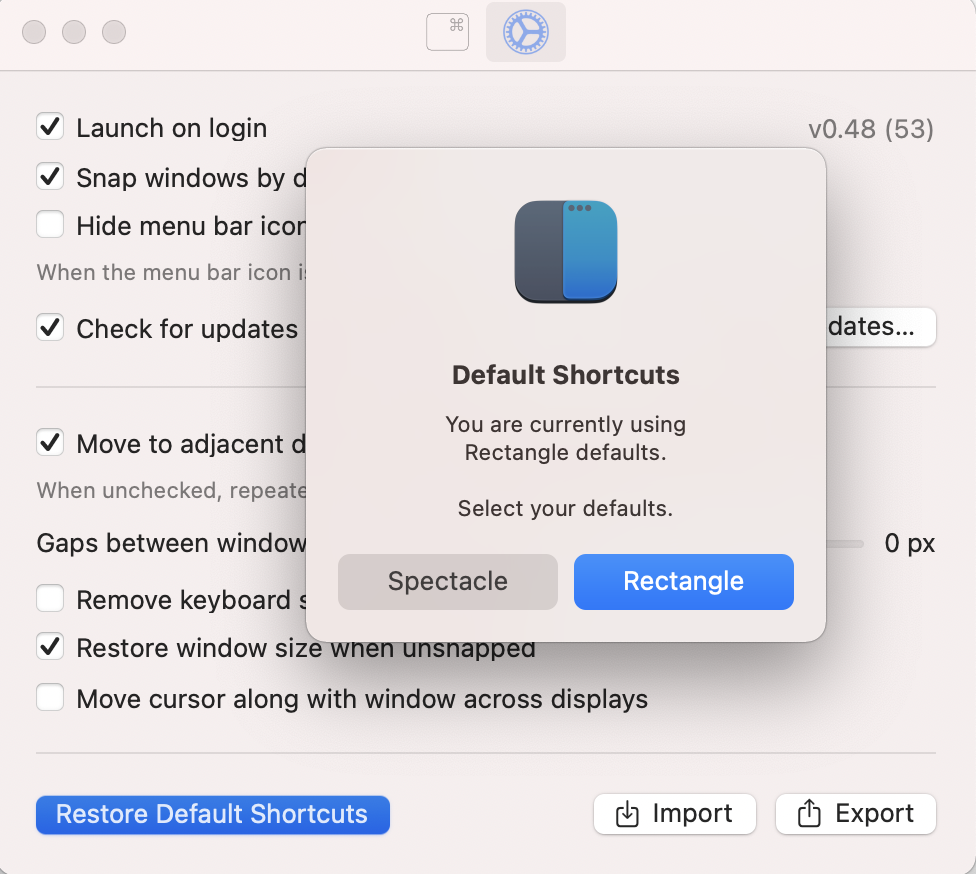Import settings with the Import button
The height and width of the screenshot is (874, 976).
675,814
